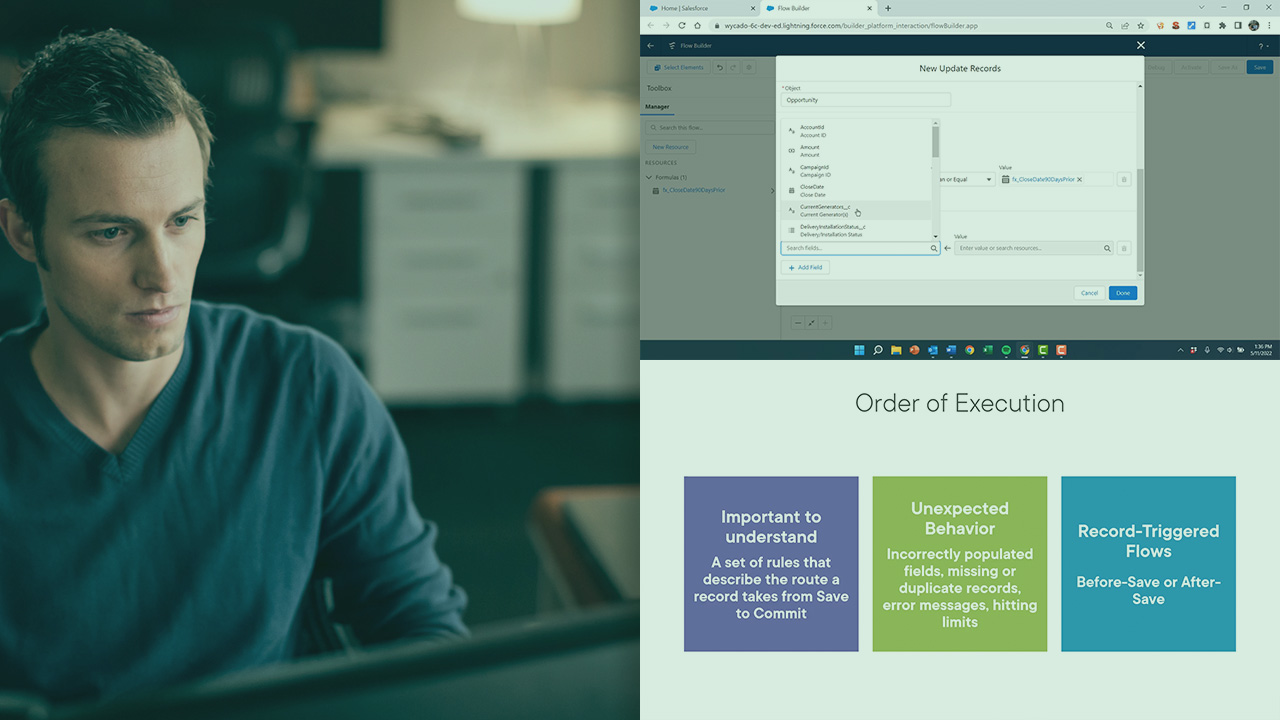Cancel the Update Records dialog
The width and height of the screenshot is (1280, 720).
[x=1089, y=293]
